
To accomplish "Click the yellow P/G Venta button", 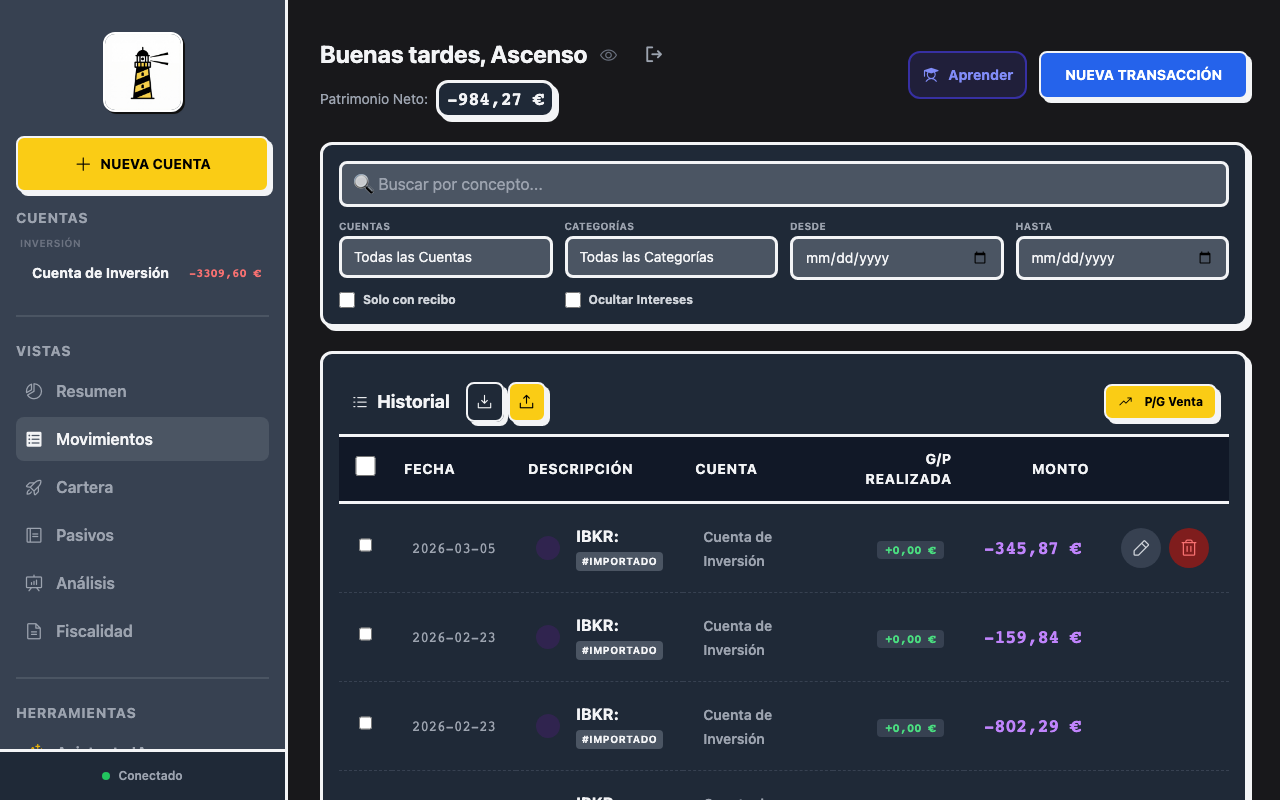I will pyautogui.click(x=1160, y=402).
